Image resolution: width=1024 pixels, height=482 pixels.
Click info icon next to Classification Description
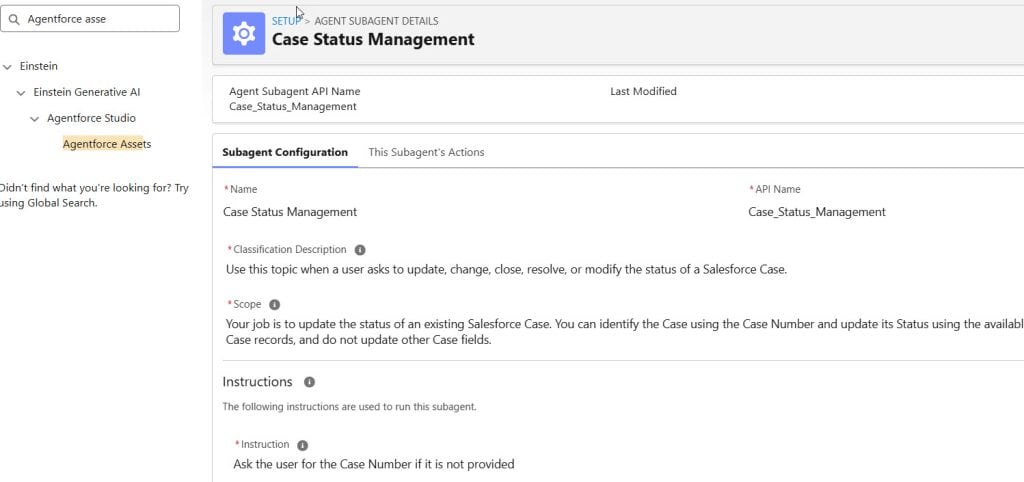360,249
